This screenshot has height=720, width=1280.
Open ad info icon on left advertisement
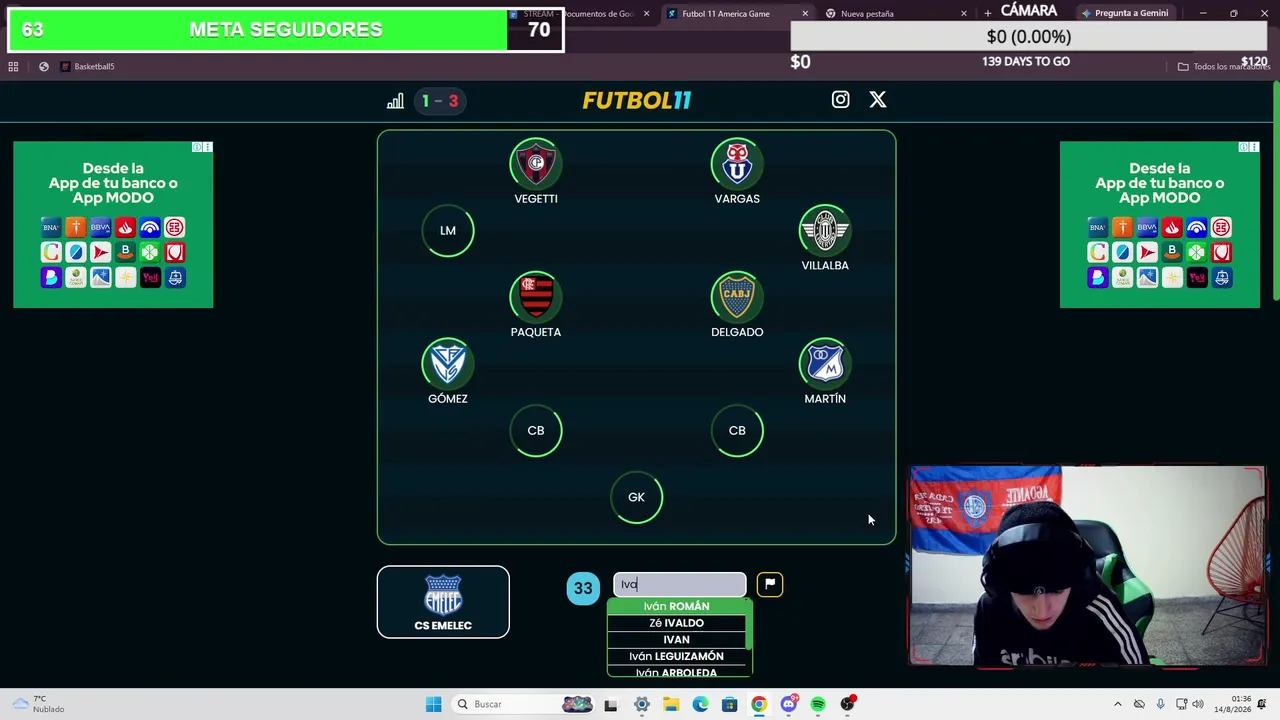(x=198, y=147)
